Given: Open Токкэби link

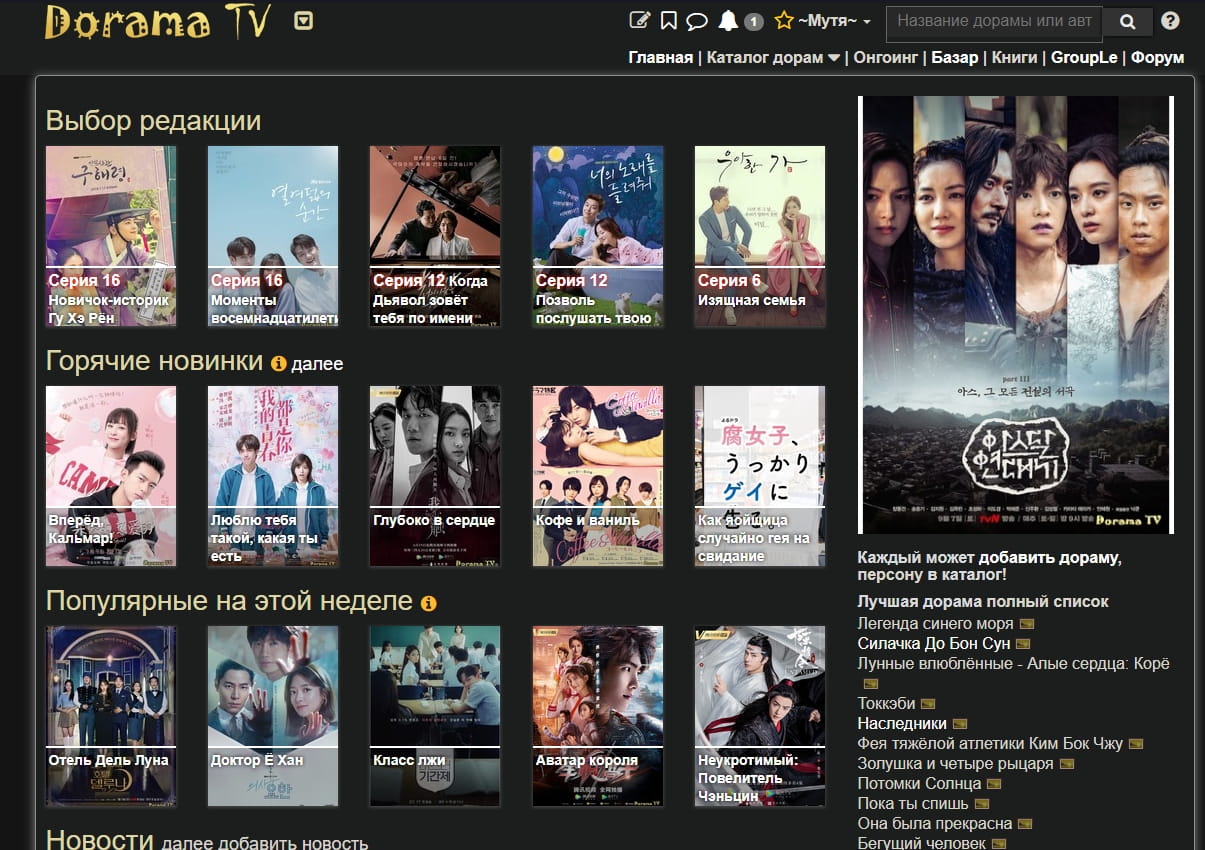Looking at the screenshot, I should click(886, 703).
